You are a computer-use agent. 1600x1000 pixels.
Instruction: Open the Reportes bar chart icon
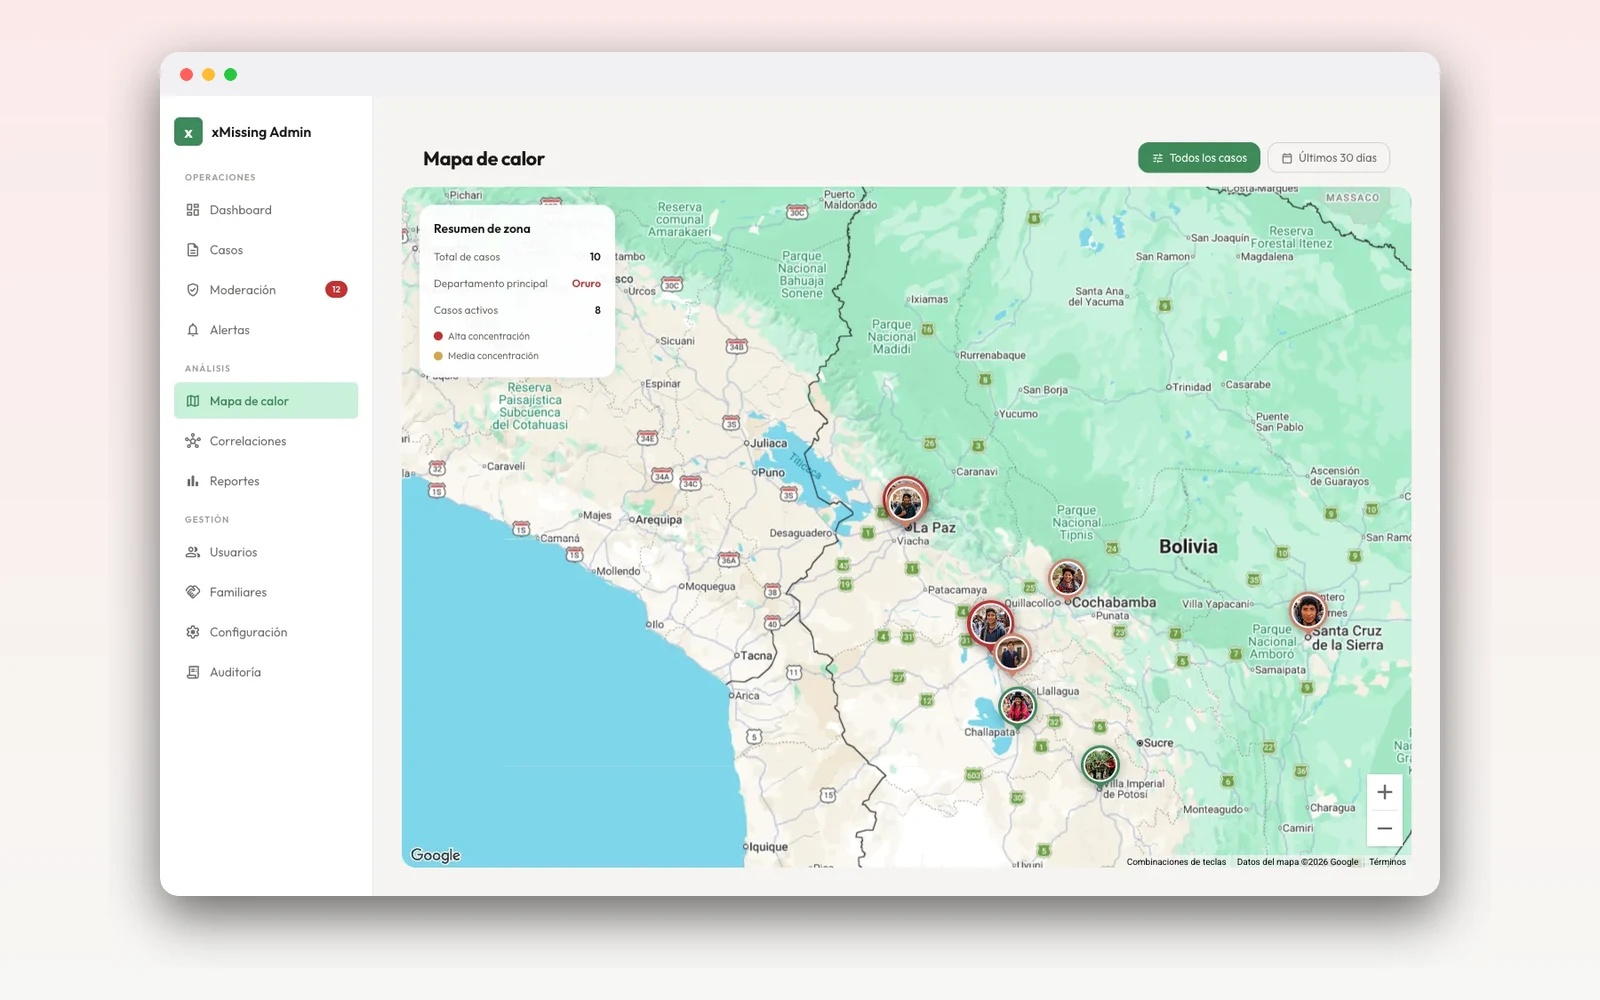(193, 481)
